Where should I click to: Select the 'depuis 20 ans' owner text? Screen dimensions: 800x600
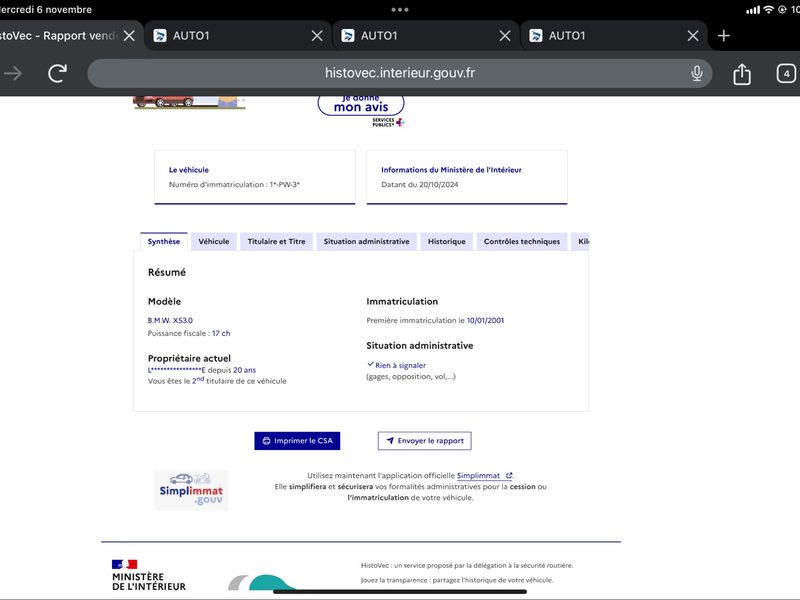(x=232, y=370)
